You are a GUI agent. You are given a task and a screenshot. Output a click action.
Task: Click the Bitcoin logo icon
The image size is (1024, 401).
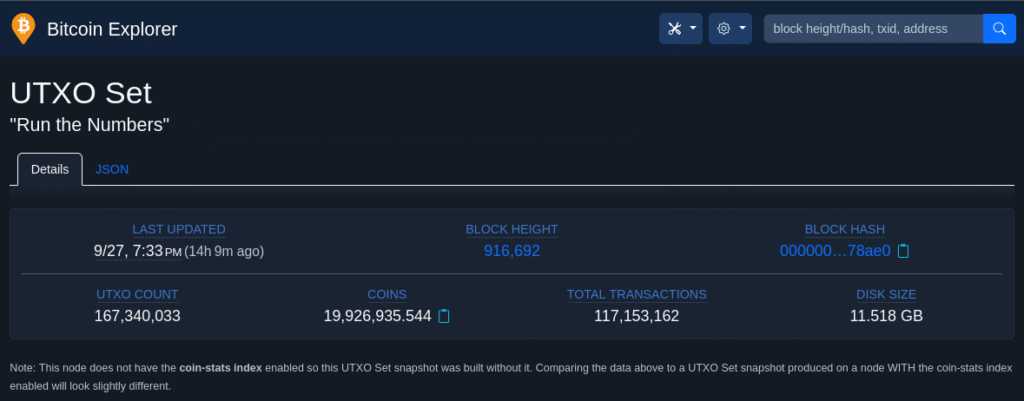(x=22, y=29)
